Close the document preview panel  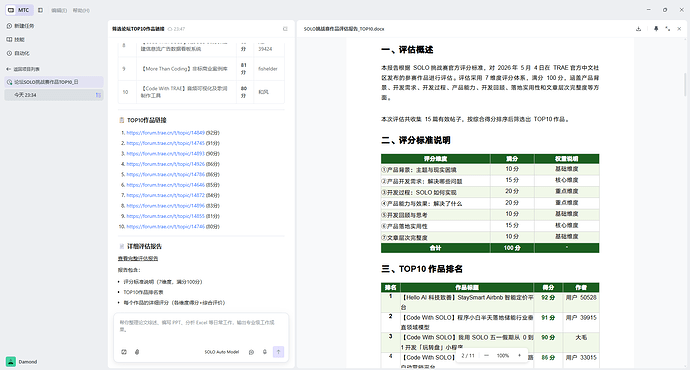pyautogui.click(x=679, y=29)
